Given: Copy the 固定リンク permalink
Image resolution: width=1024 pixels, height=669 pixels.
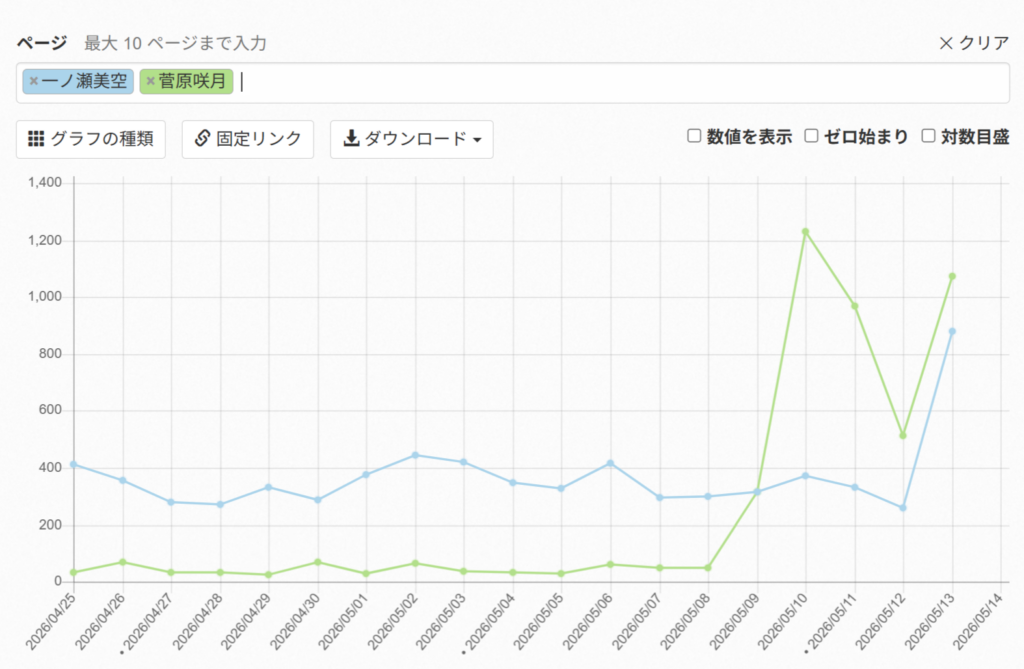Looking at the screenshot, I should point(248,139).
